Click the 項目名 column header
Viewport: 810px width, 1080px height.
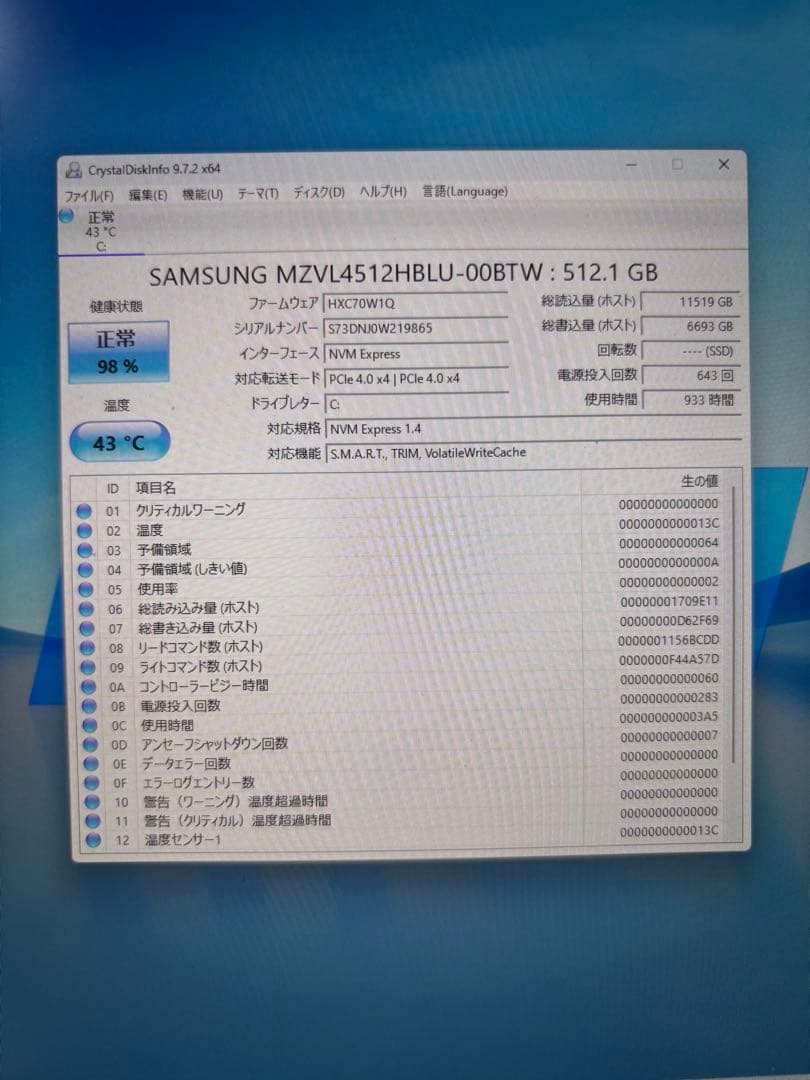pos(155,488)
